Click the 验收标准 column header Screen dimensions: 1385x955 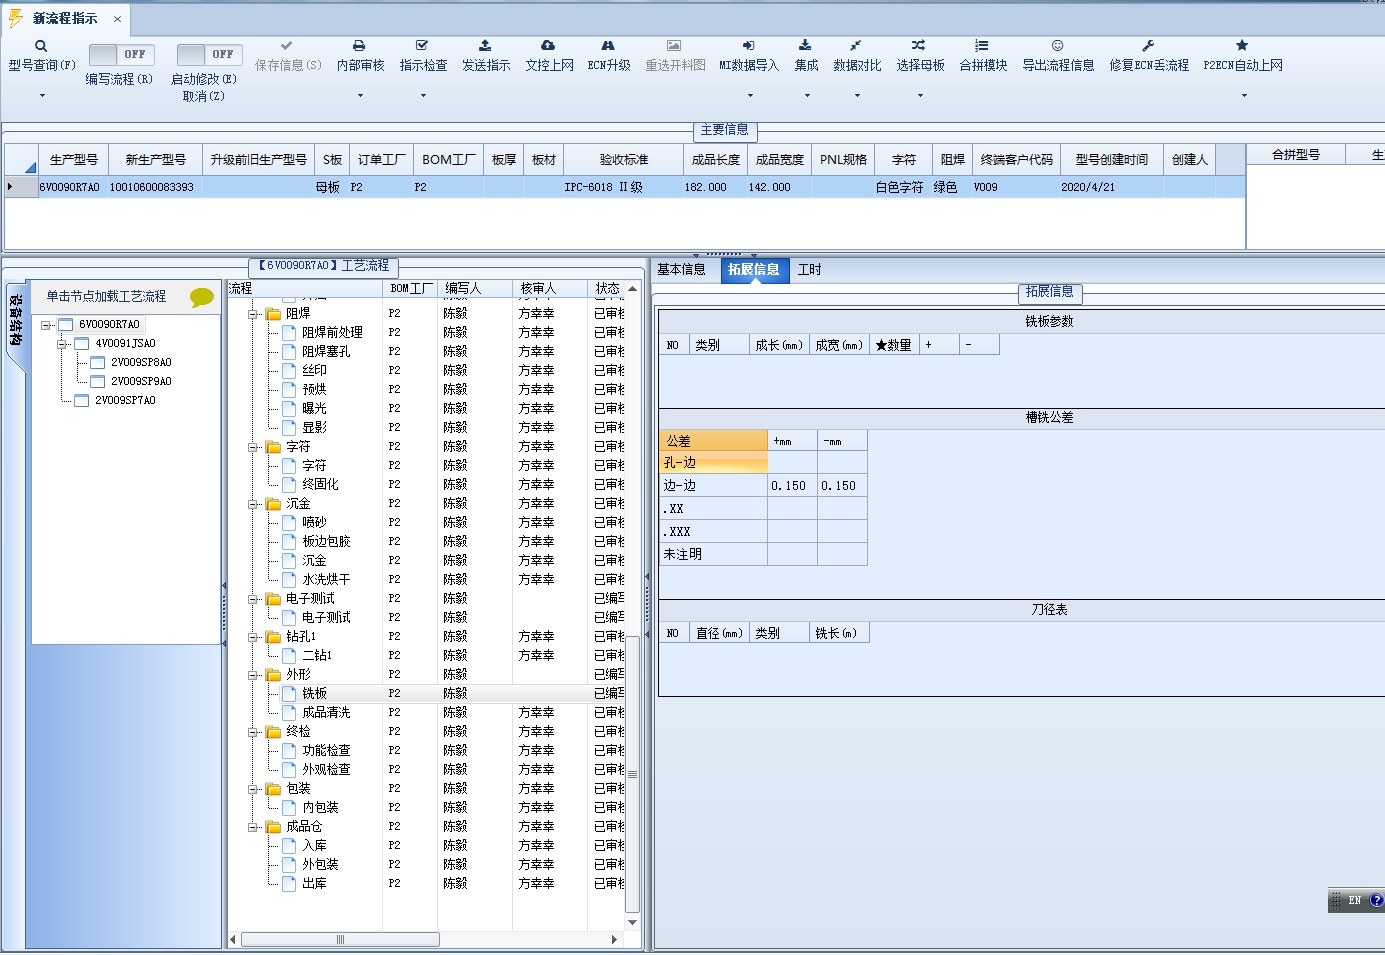click(x=624, y=160)
